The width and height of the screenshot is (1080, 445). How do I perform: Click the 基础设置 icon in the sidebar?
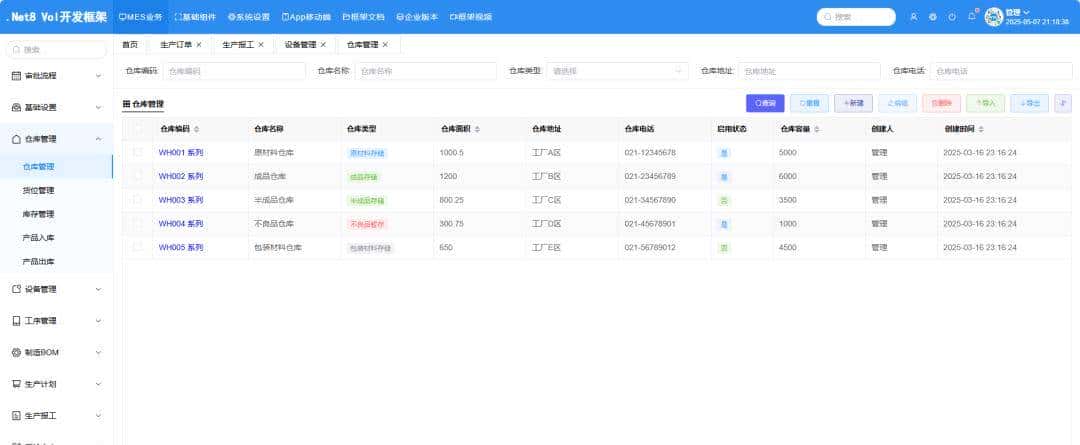pyautogui.click(x=17, y=107)
